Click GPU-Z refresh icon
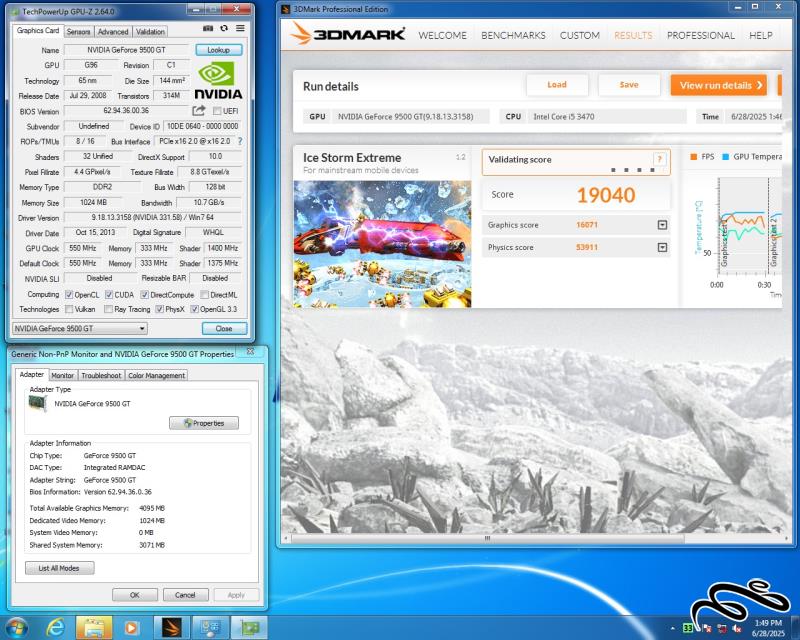Image resolution: width=800 pixels, height=640 pixels. (x=224, y=29)
